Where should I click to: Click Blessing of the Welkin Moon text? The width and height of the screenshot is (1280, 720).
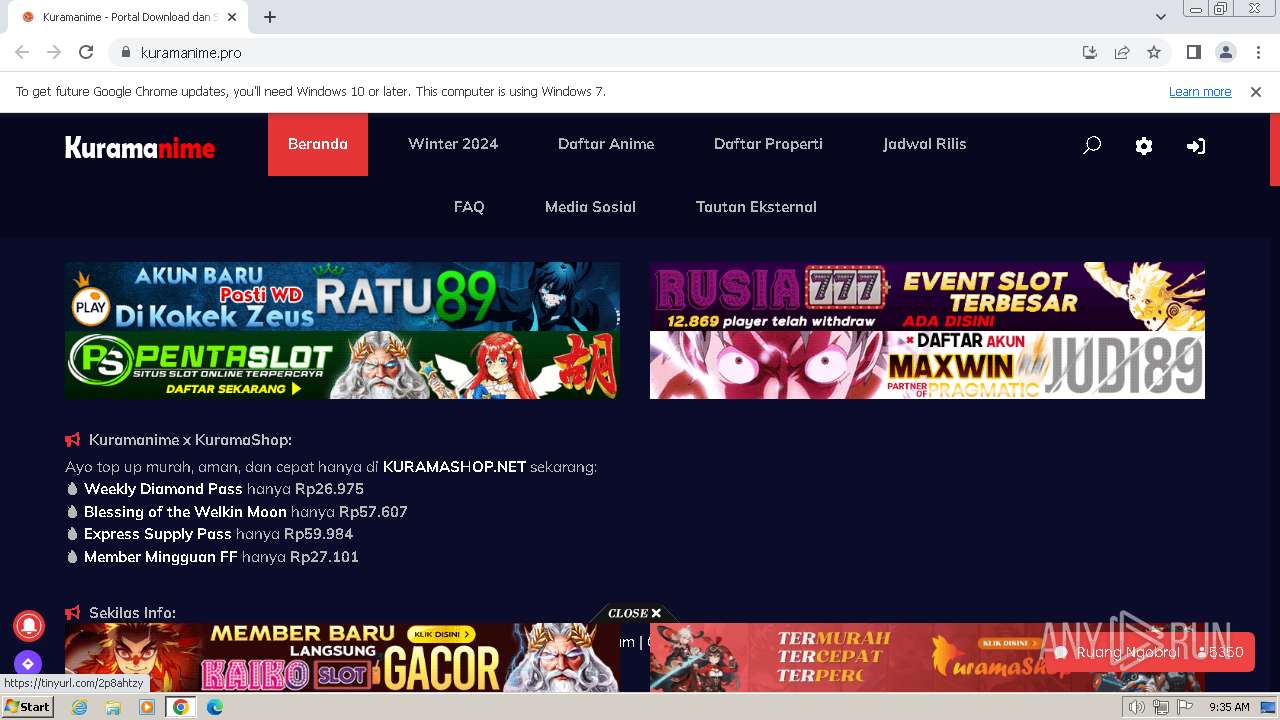pyautogui.click(x=185, y=512)
